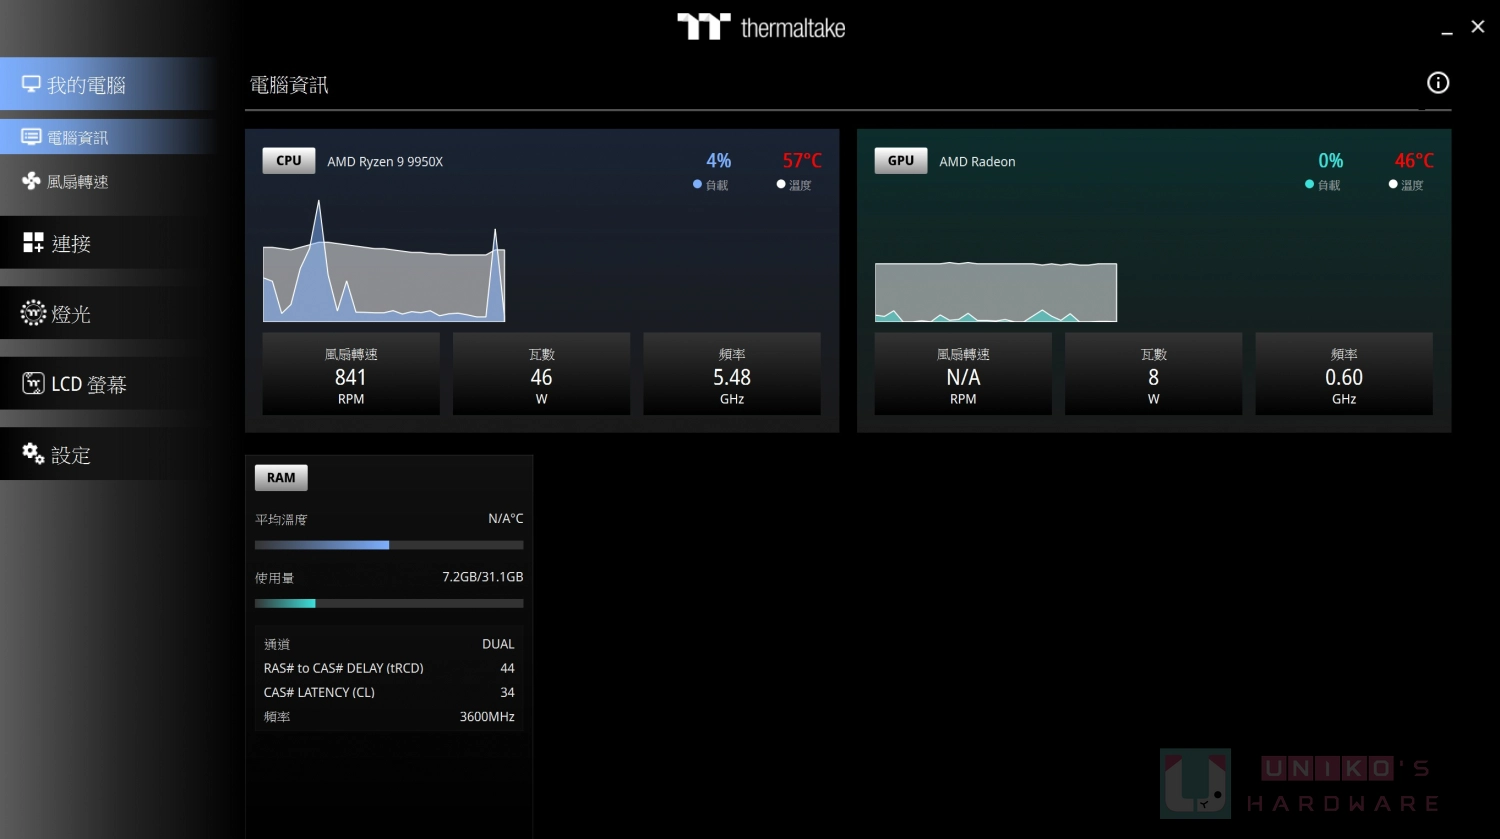The width and height of the screenshot is (1500, 839).
Task: Click the fan icon beside 風扇轉速
Action: pos(31,181)
